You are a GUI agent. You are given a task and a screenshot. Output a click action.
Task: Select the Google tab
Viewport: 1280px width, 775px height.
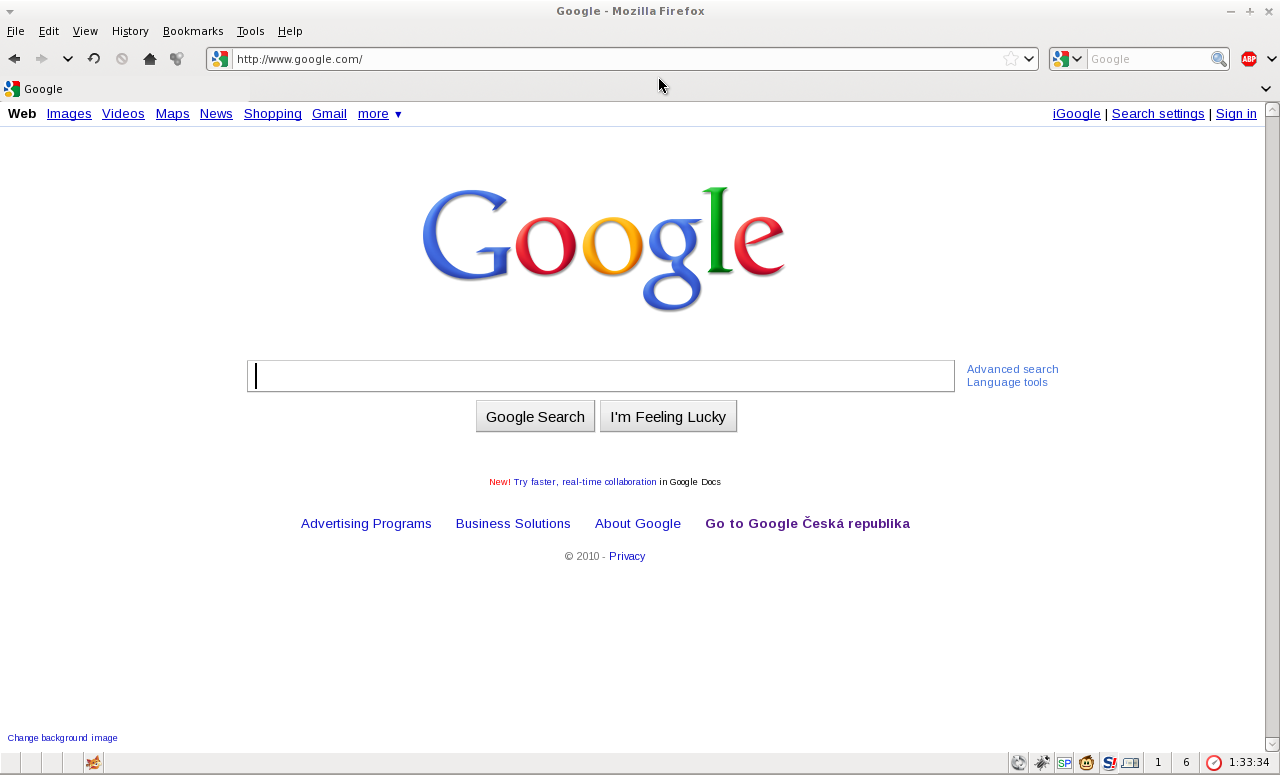tap(125, 89)
